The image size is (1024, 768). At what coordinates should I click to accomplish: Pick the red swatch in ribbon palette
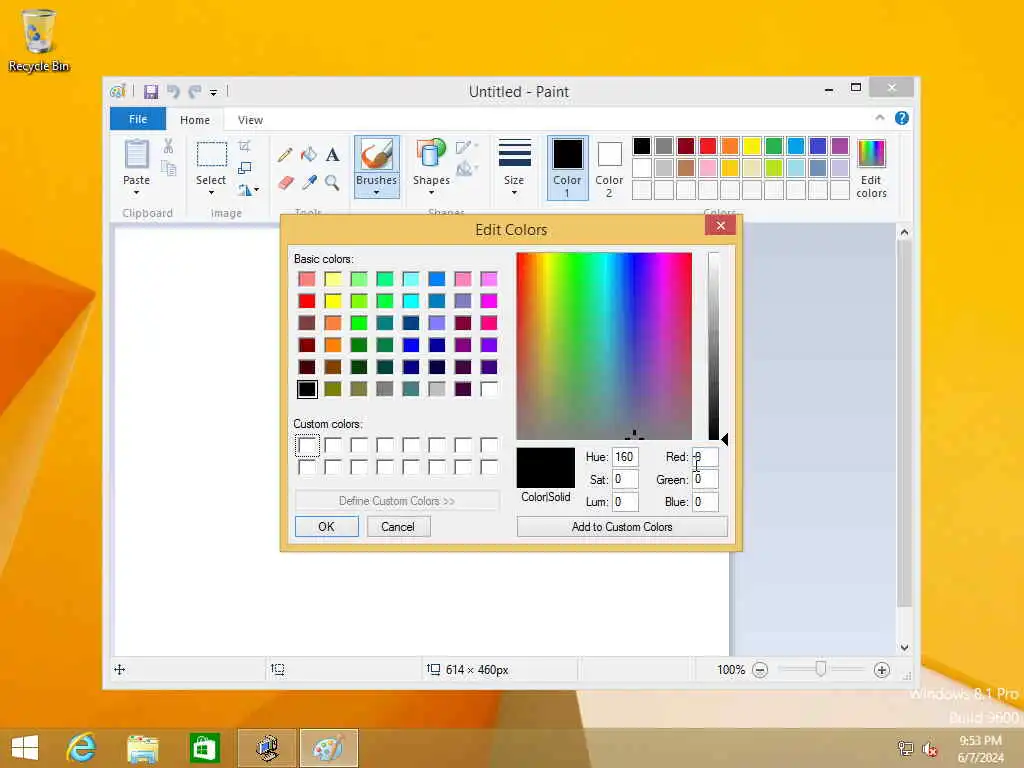[707, 146]
